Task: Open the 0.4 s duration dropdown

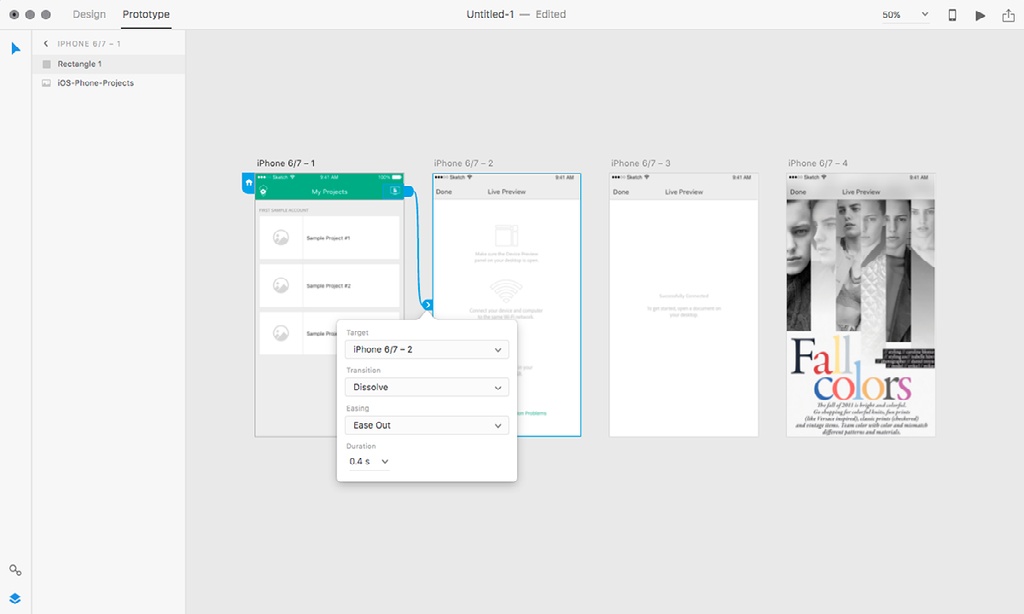Action: (368, 461)
